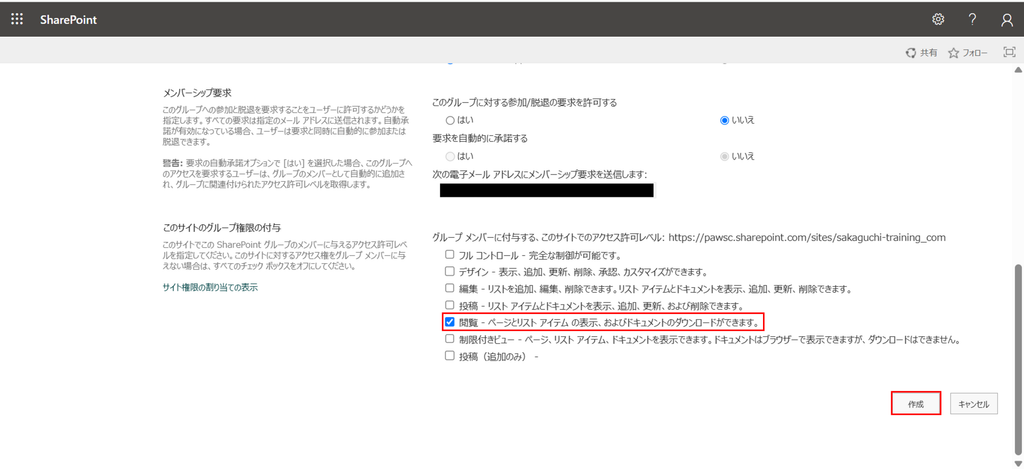Viewport: 1024px width, 469px height.
Task: Click the SharePoint title in header
Action: (x=69, y=20)
